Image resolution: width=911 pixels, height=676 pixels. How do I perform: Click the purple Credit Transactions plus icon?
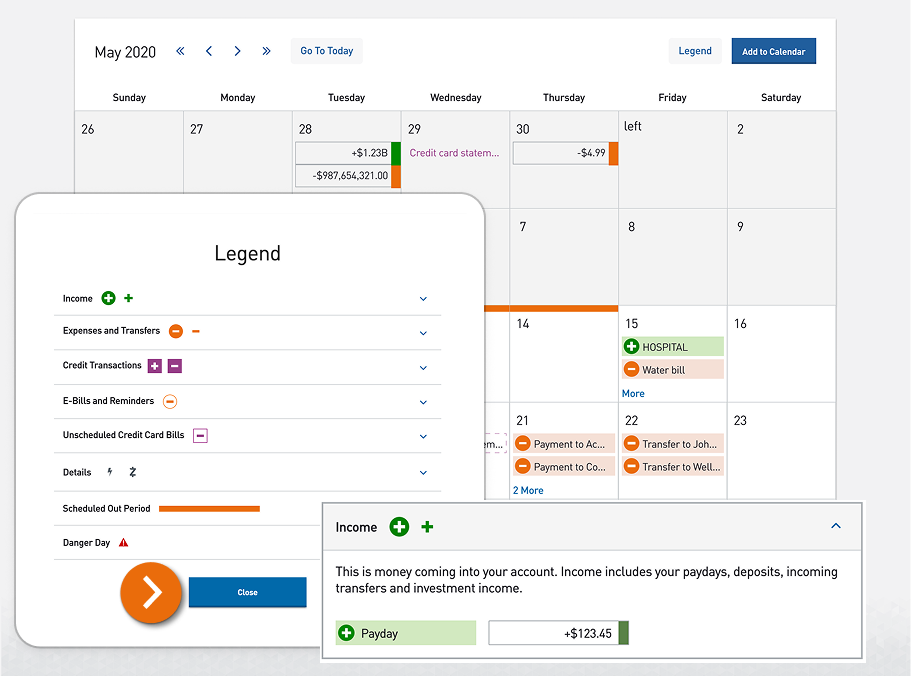coord(155,365)
